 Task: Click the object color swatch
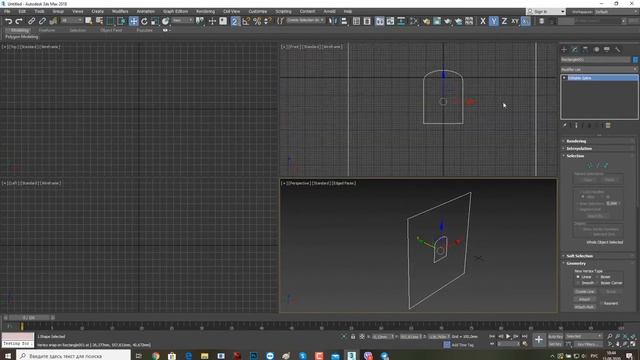click(635, 60)
